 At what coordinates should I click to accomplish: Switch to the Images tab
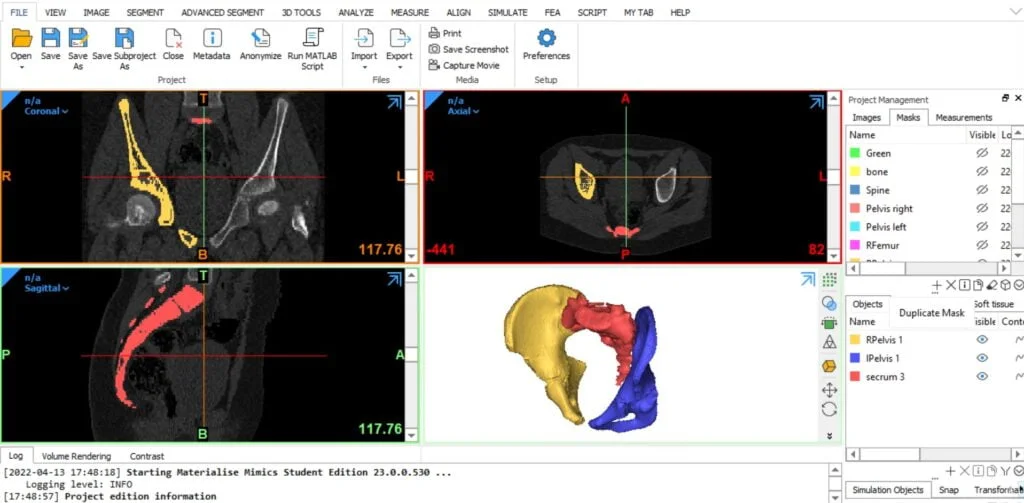867,118
